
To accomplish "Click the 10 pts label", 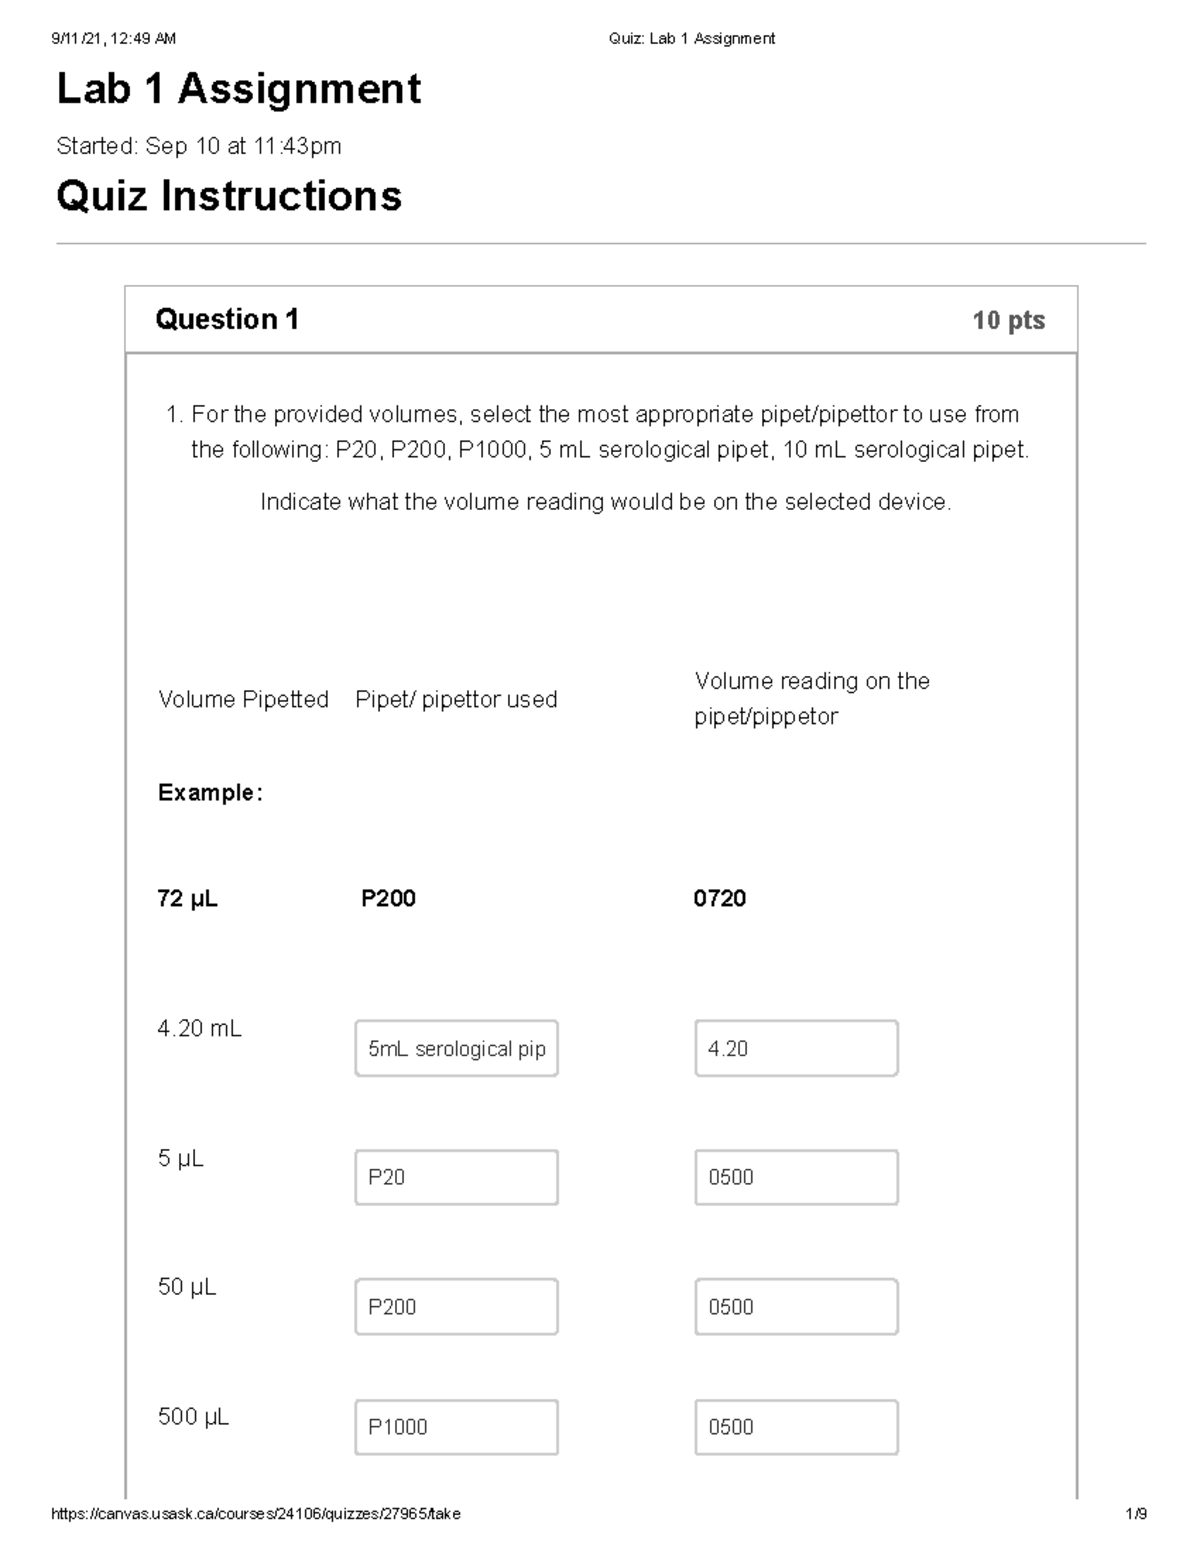I will (x=1009, y=320).
